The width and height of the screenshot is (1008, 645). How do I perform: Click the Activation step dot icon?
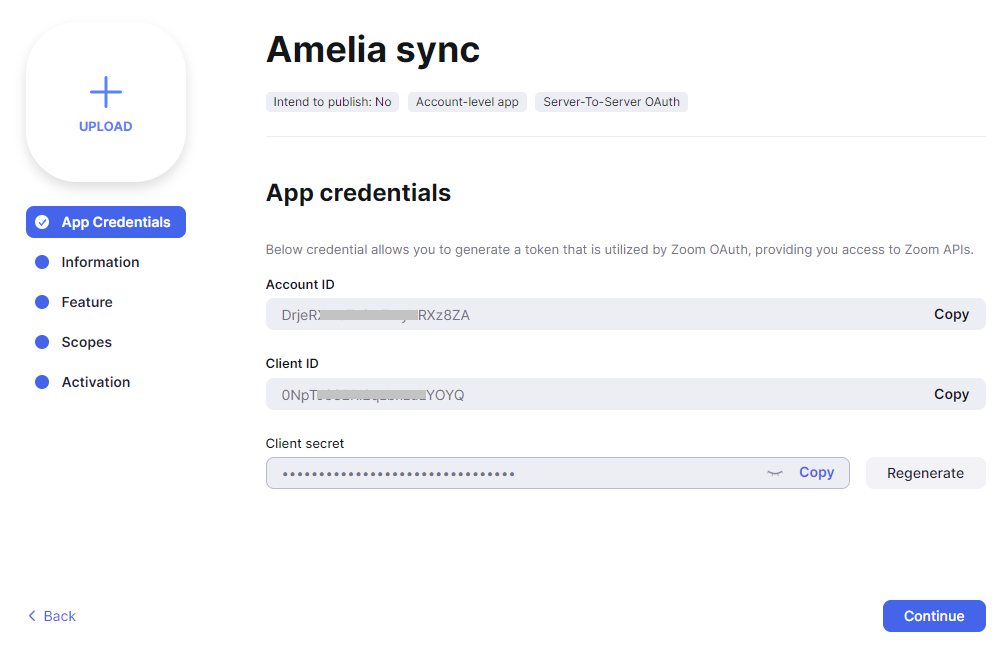pos(42,382)
